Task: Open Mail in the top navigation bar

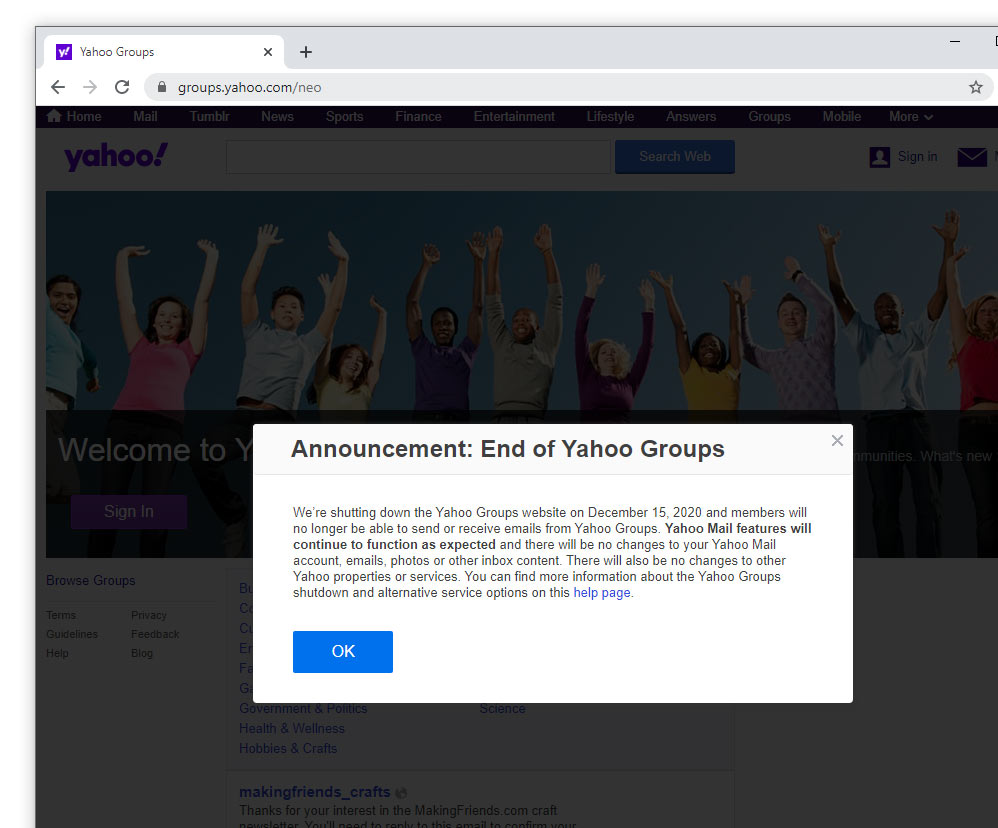Action: pos(145,117)
